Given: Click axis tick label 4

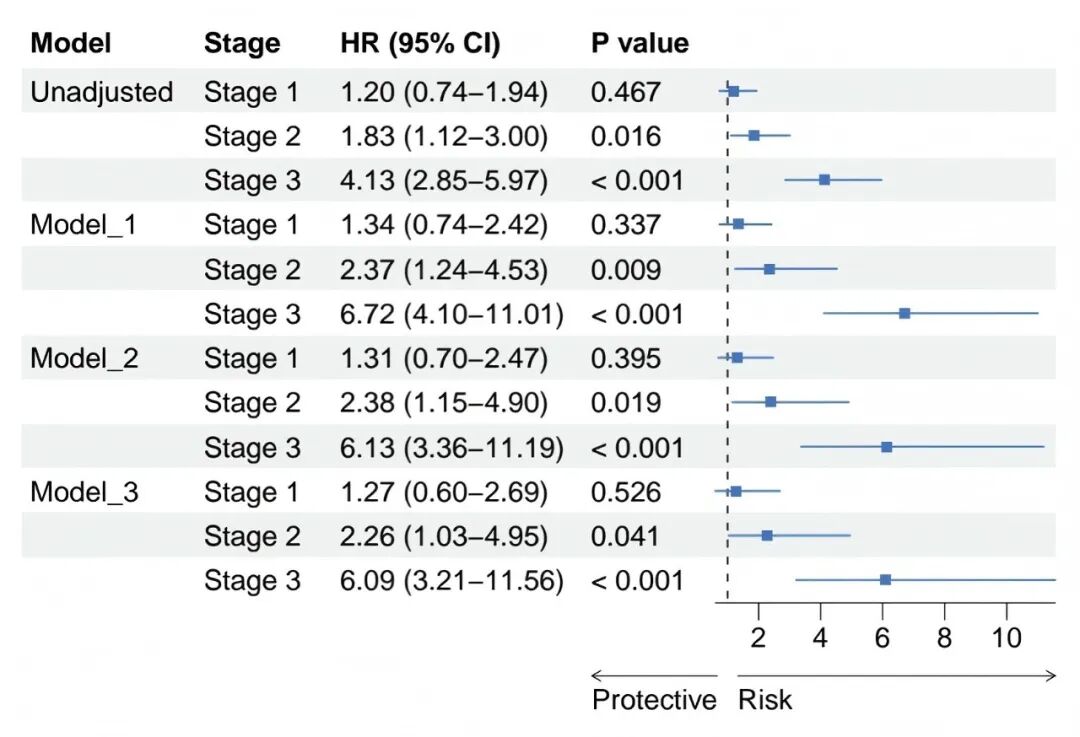Looking at the screenshot, I should 820,638.
